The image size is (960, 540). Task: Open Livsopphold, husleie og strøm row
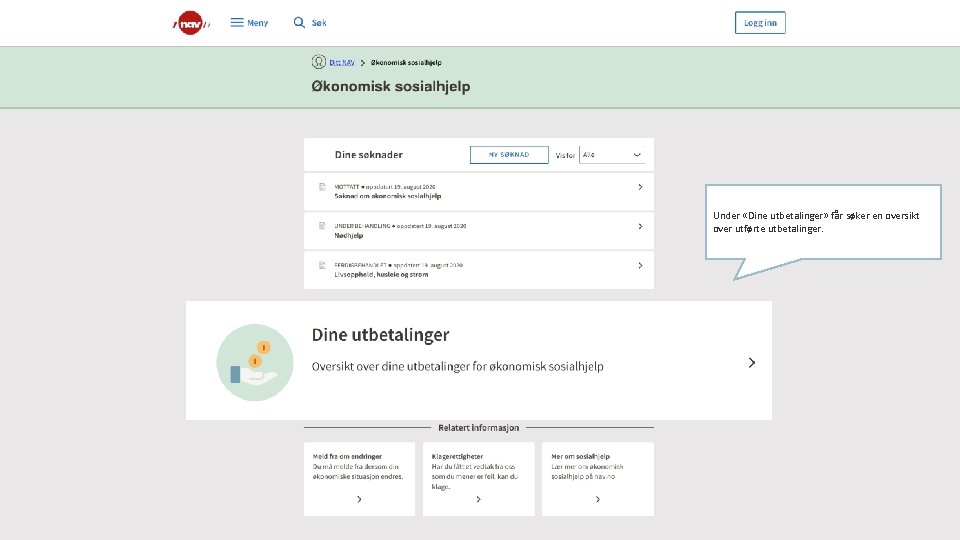coord(479,270)
